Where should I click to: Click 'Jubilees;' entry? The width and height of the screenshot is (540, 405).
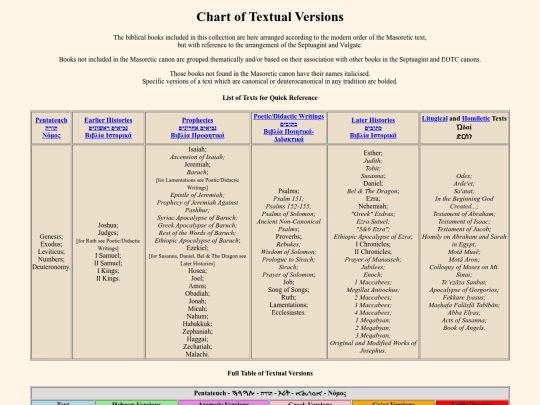point(373,267)
